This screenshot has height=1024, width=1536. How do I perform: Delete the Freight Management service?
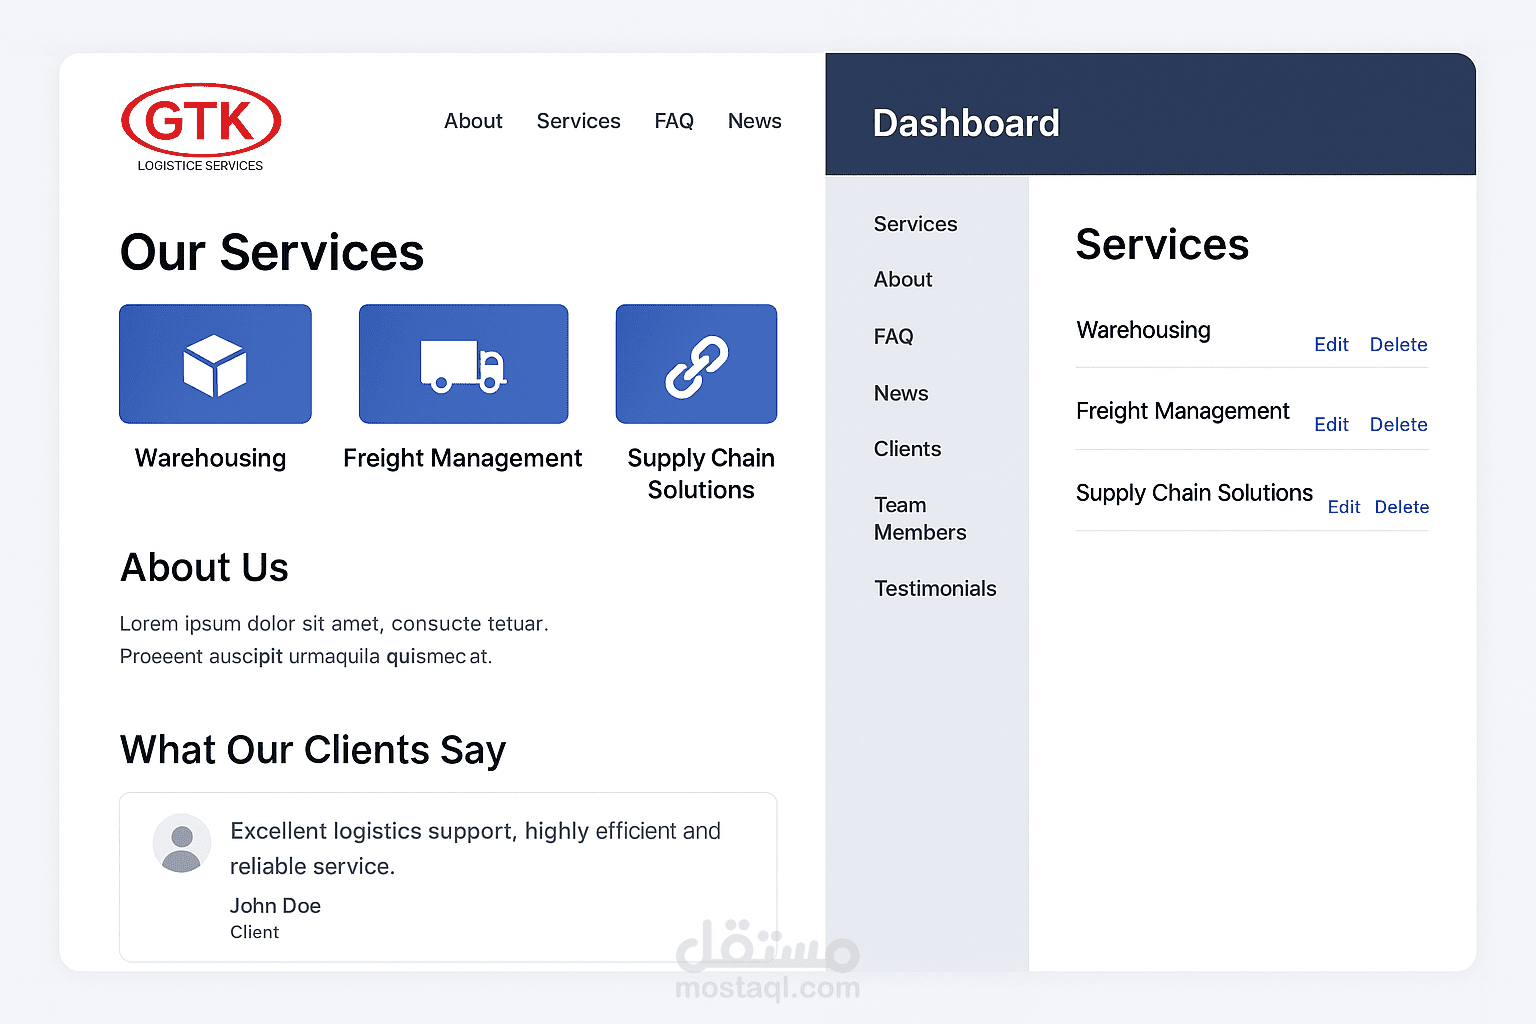pyautogui.click(x=1398, y=424)
